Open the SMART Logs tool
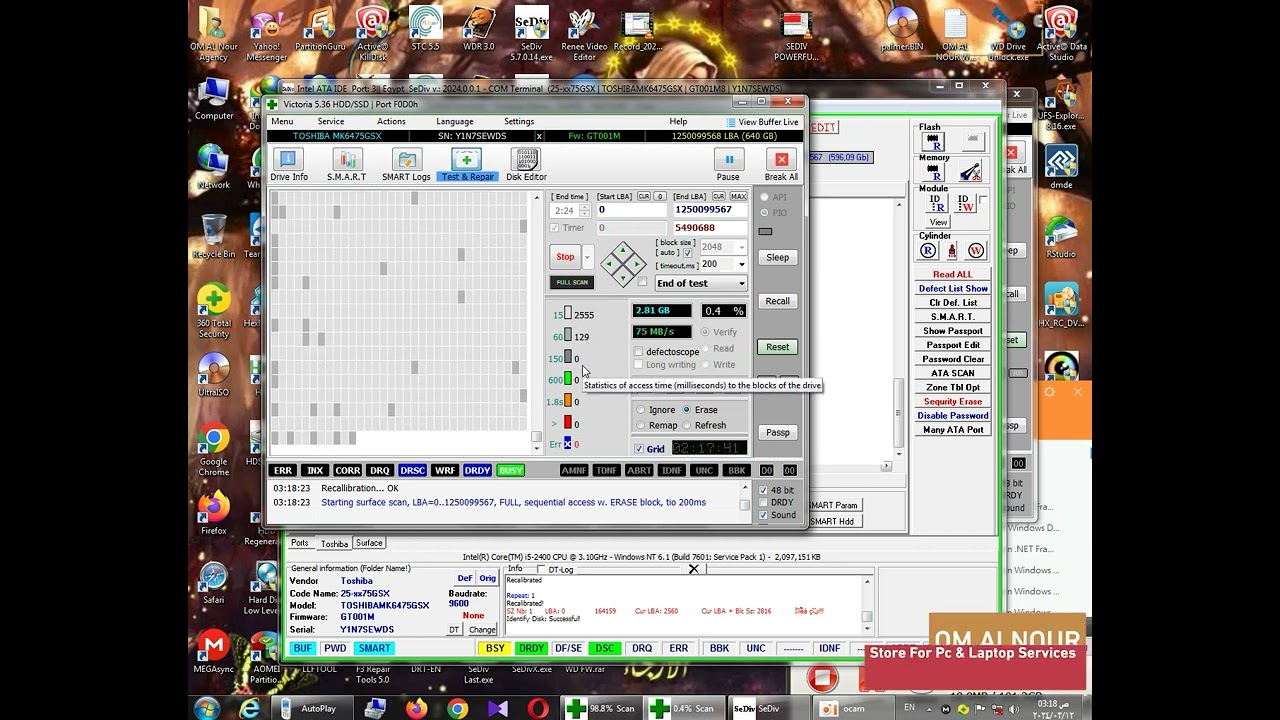This screenshot has height=720, width=1280. click(x=406, y=165)
